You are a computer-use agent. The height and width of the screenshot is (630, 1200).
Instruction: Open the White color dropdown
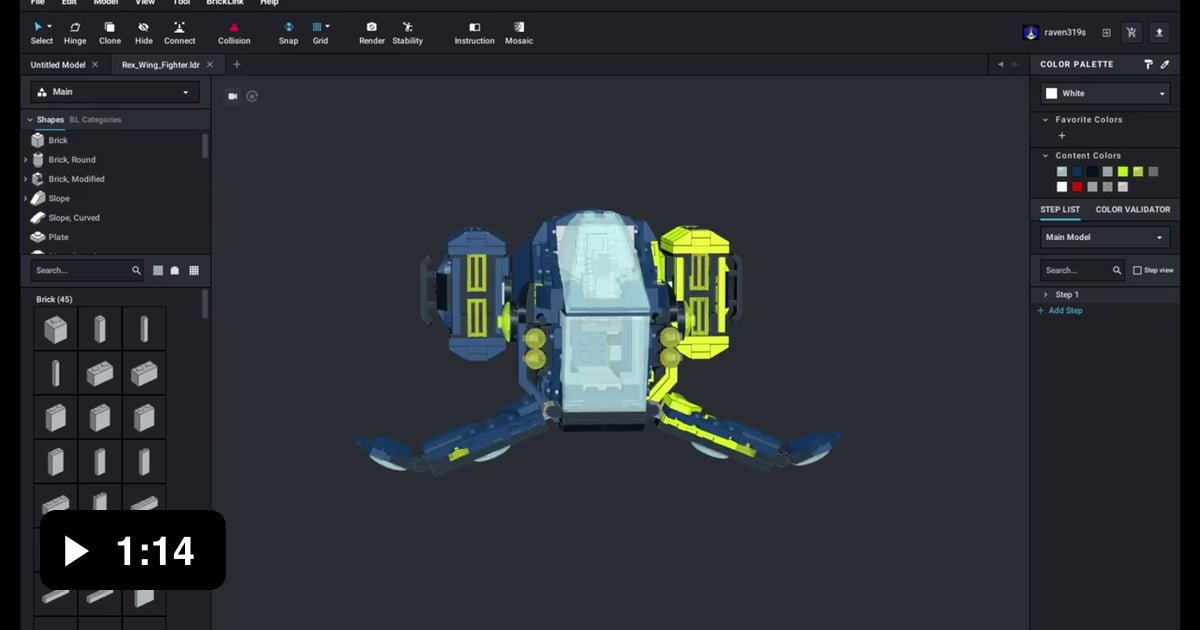point(1105,93)
